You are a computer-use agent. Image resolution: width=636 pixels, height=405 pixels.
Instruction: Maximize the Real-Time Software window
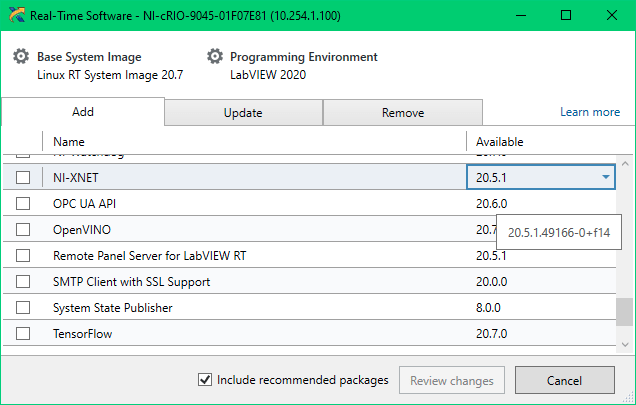566,15
